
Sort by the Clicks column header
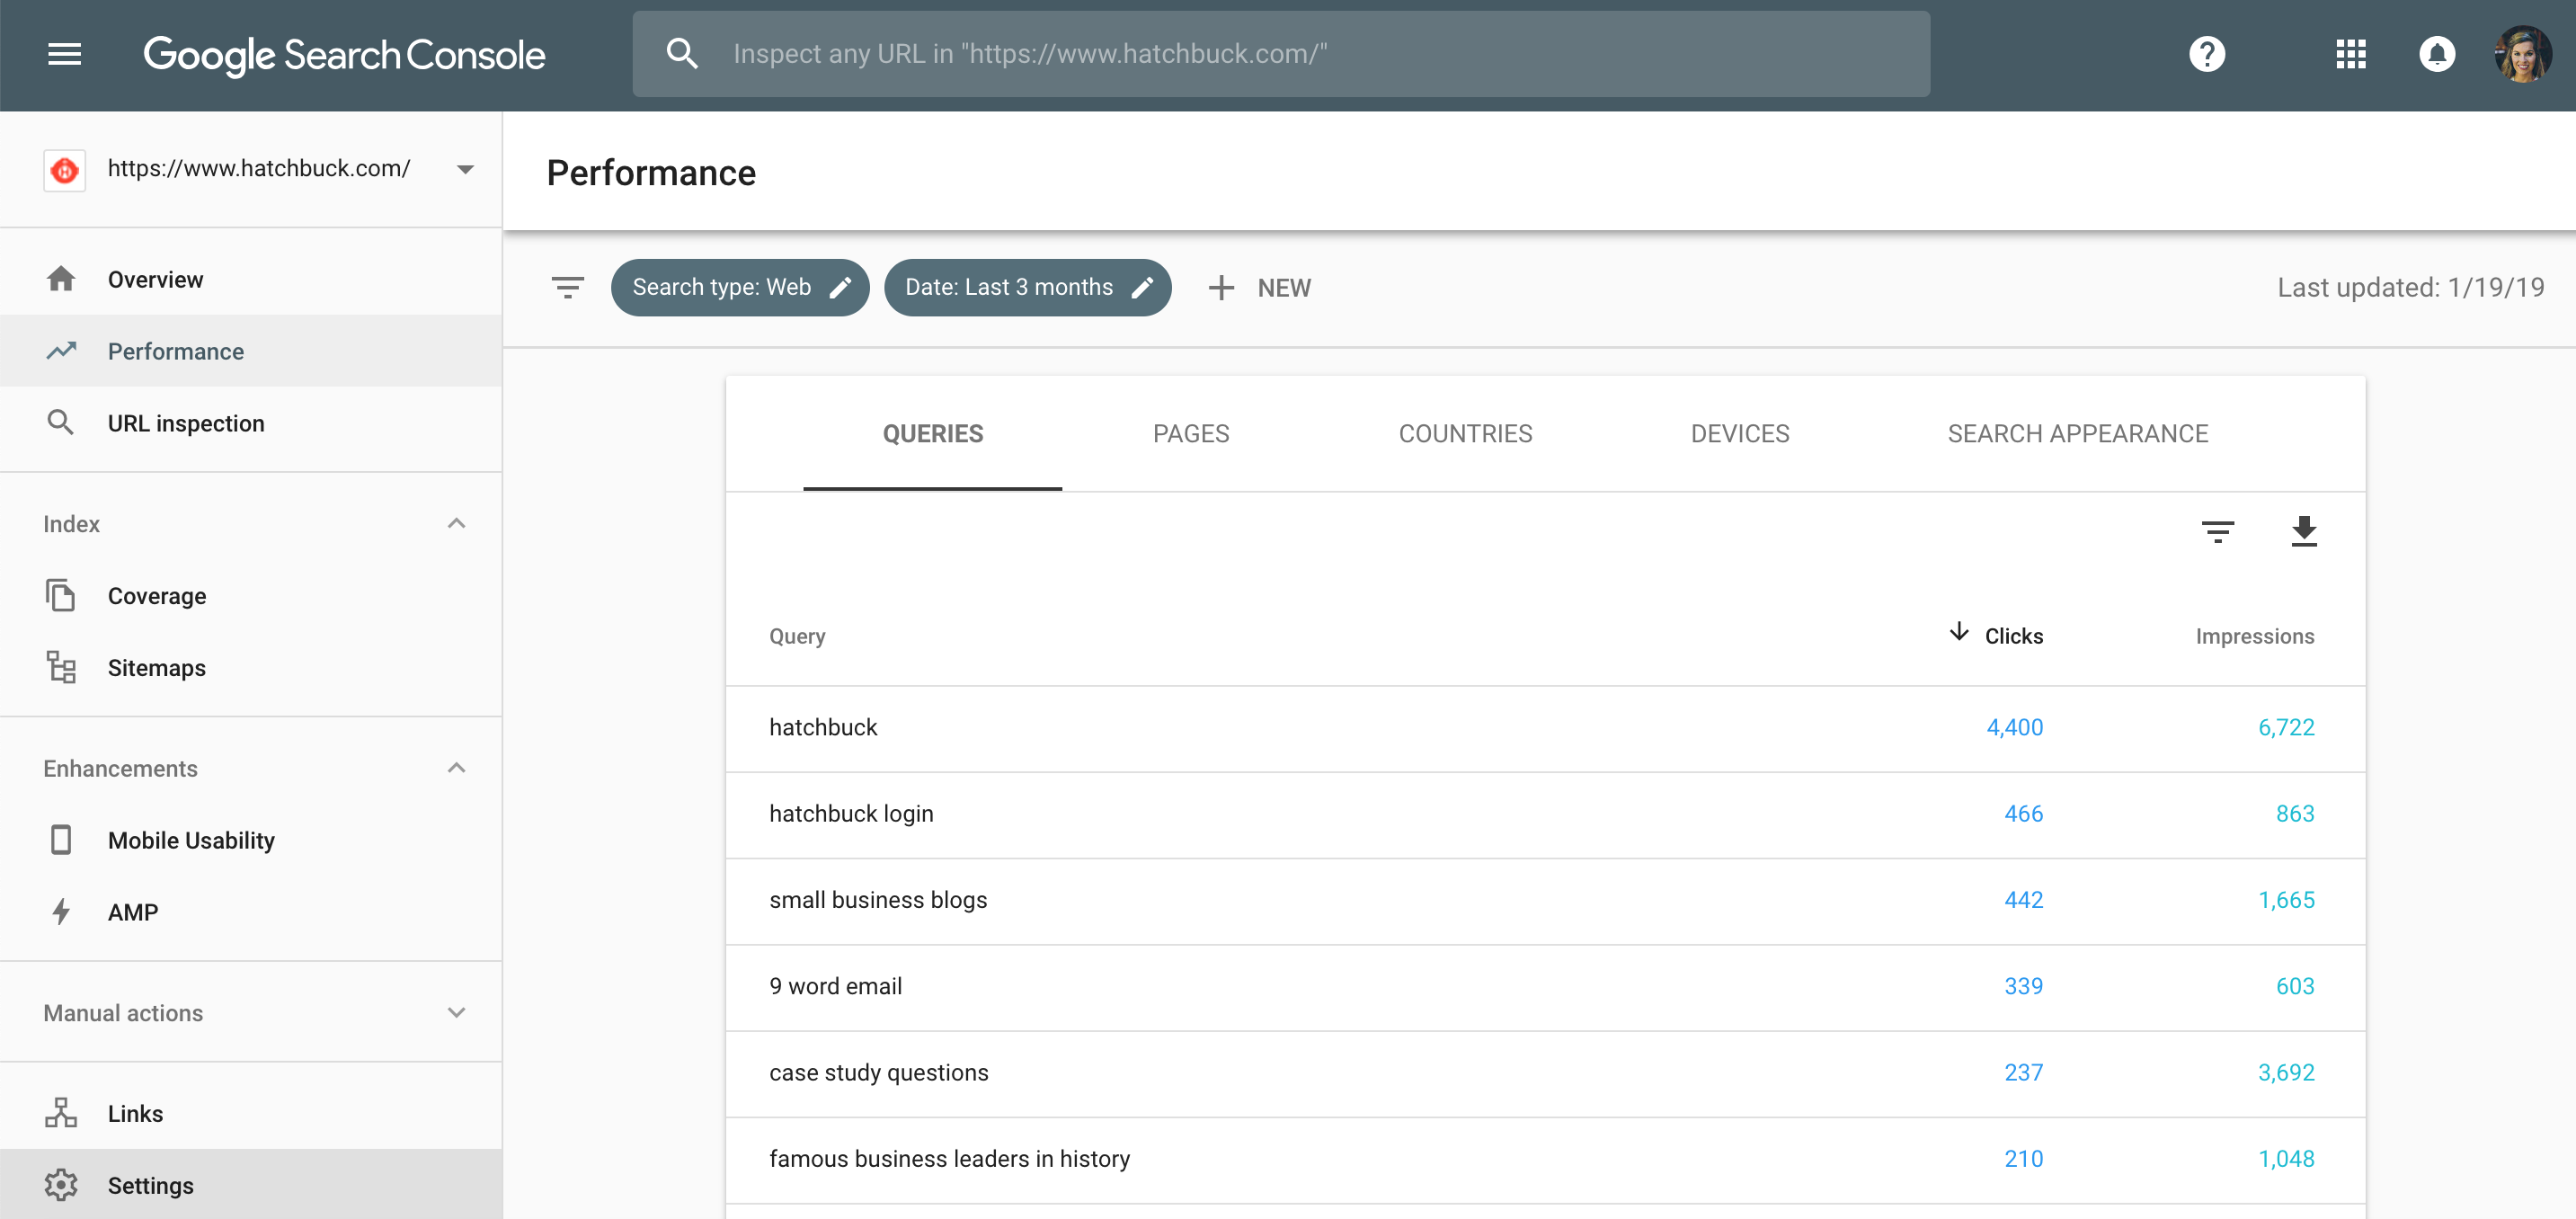(x=2013, y=636)
